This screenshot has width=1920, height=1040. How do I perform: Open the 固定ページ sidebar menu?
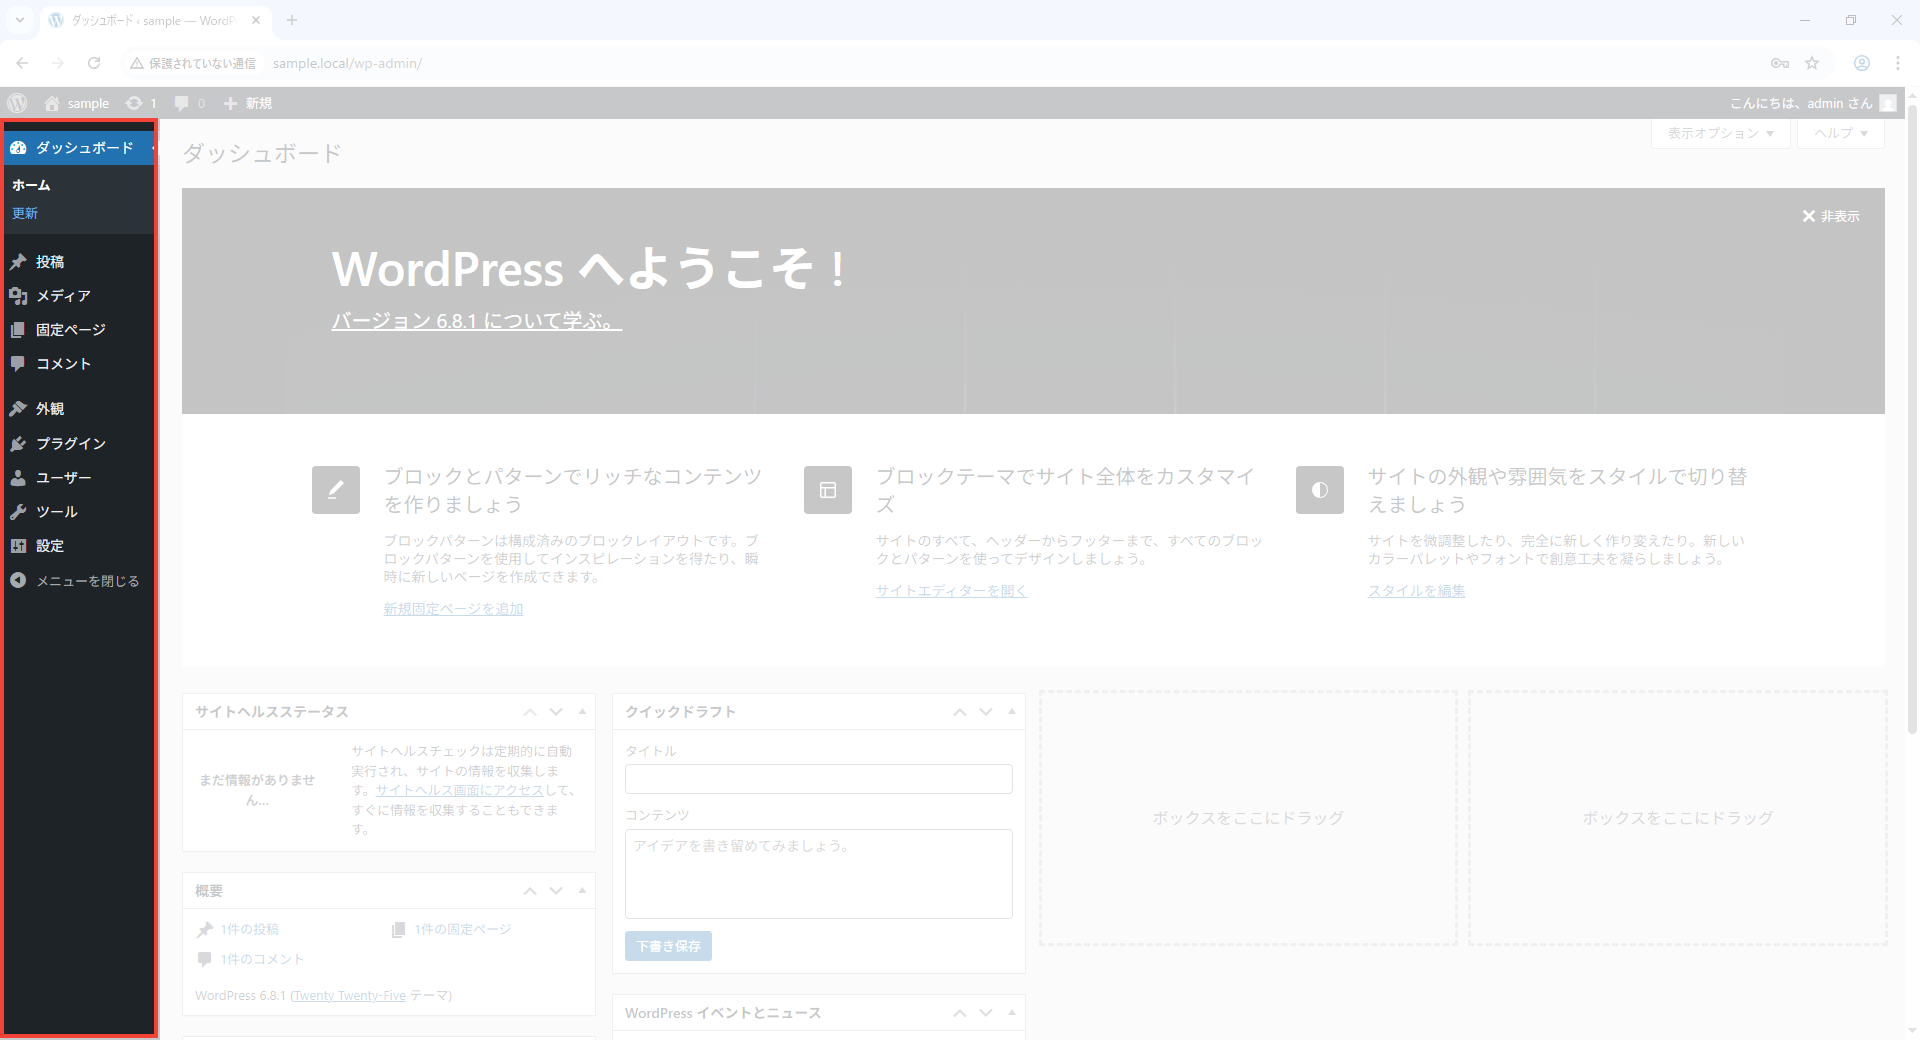tap(79, 330)
